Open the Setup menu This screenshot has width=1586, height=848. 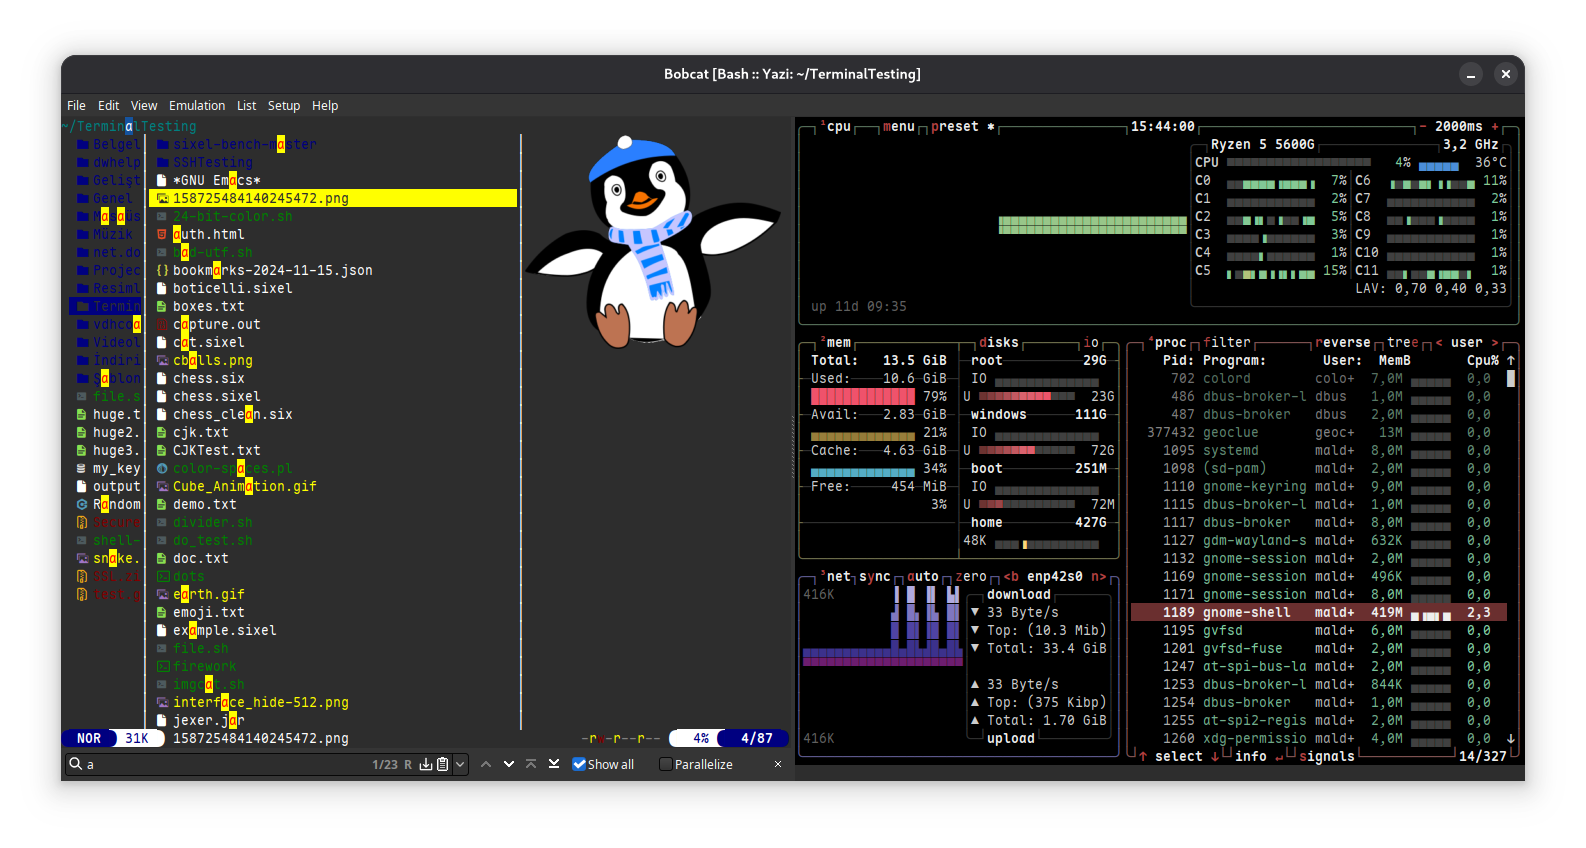point(284,105)
